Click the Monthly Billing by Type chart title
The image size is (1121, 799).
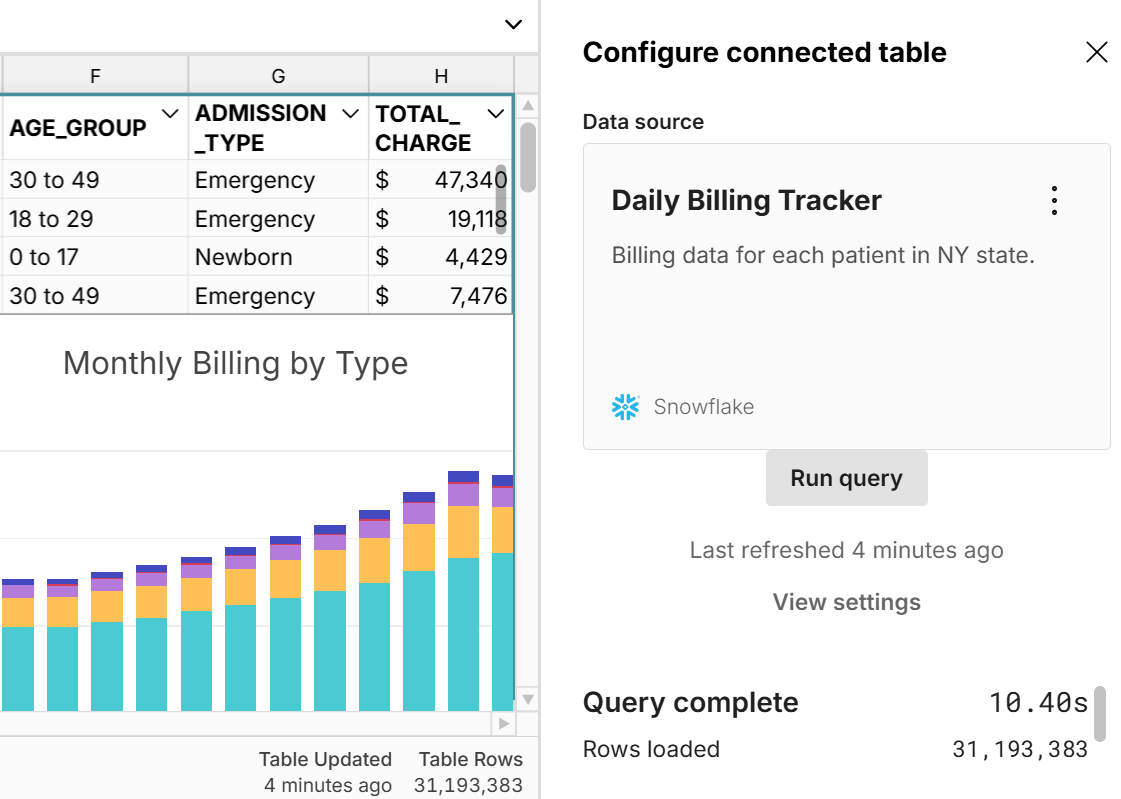[x=235, y=363]
